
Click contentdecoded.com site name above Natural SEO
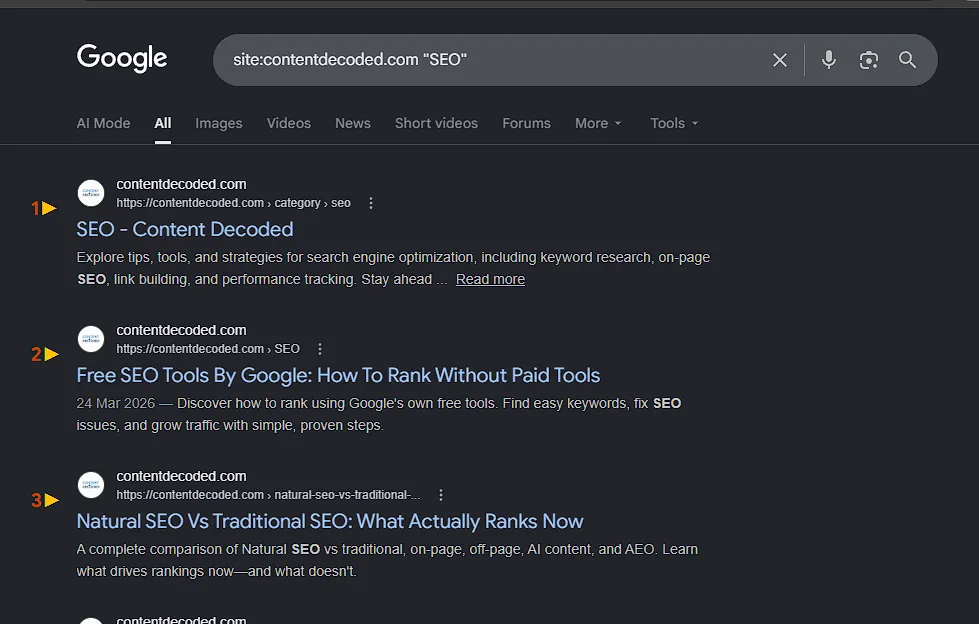[181, 476]
